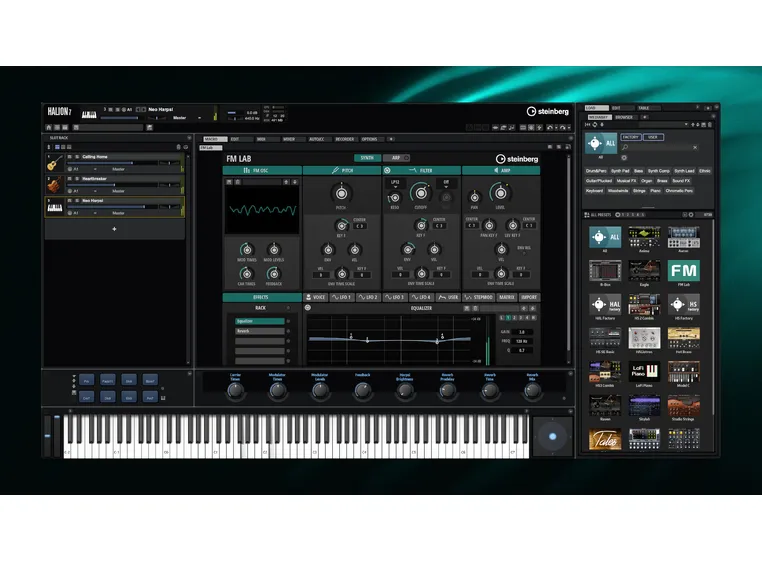Click the HALion 7 logo
Viewport: 762px width, 562px height.
click(59, 112)
